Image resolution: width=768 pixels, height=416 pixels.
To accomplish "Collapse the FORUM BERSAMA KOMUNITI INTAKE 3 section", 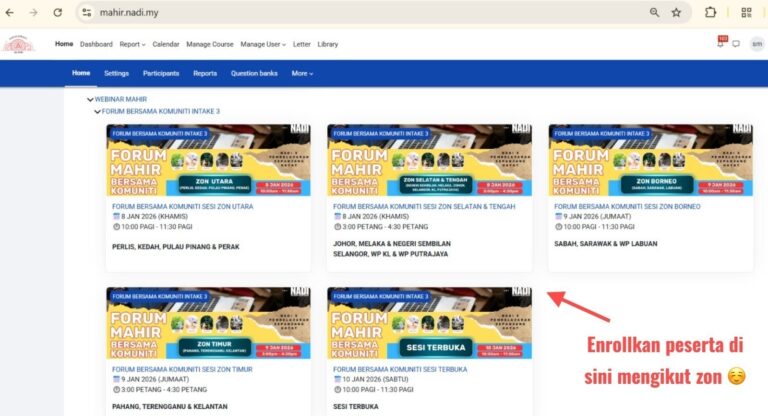I will [x=98, y=111].
